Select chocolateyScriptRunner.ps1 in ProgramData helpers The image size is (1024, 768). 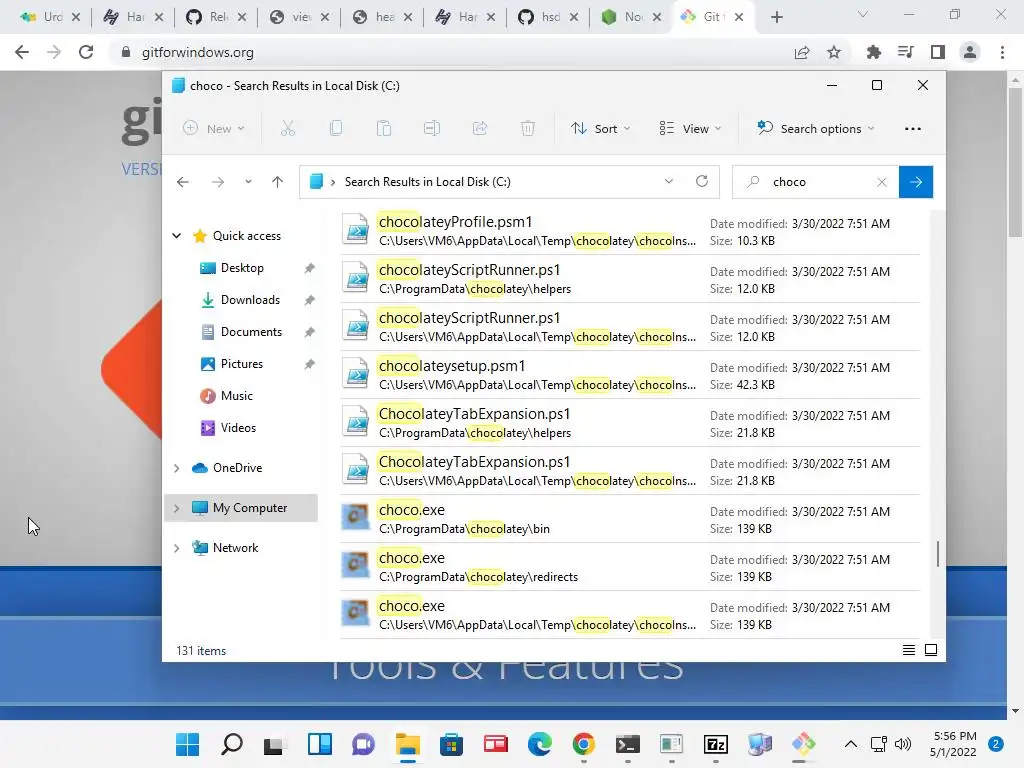[x=630, y=279]
